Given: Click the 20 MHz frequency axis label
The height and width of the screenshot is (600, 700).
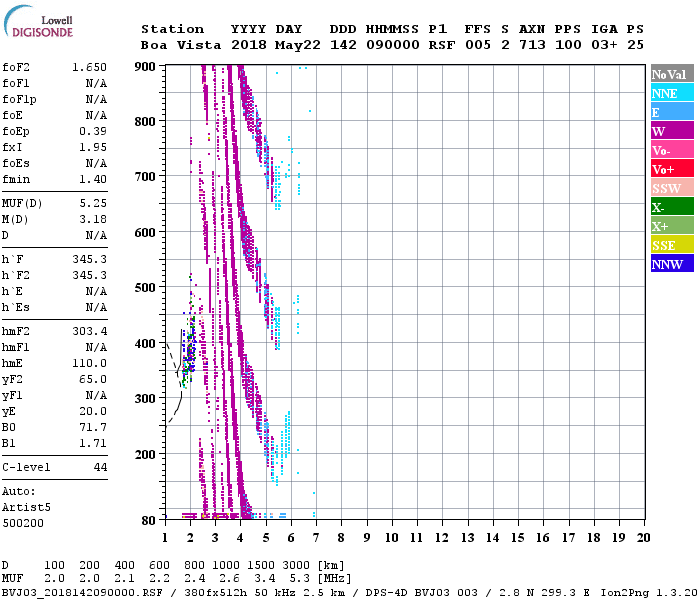Looking at the screenshot, I should tap(643, 538).
